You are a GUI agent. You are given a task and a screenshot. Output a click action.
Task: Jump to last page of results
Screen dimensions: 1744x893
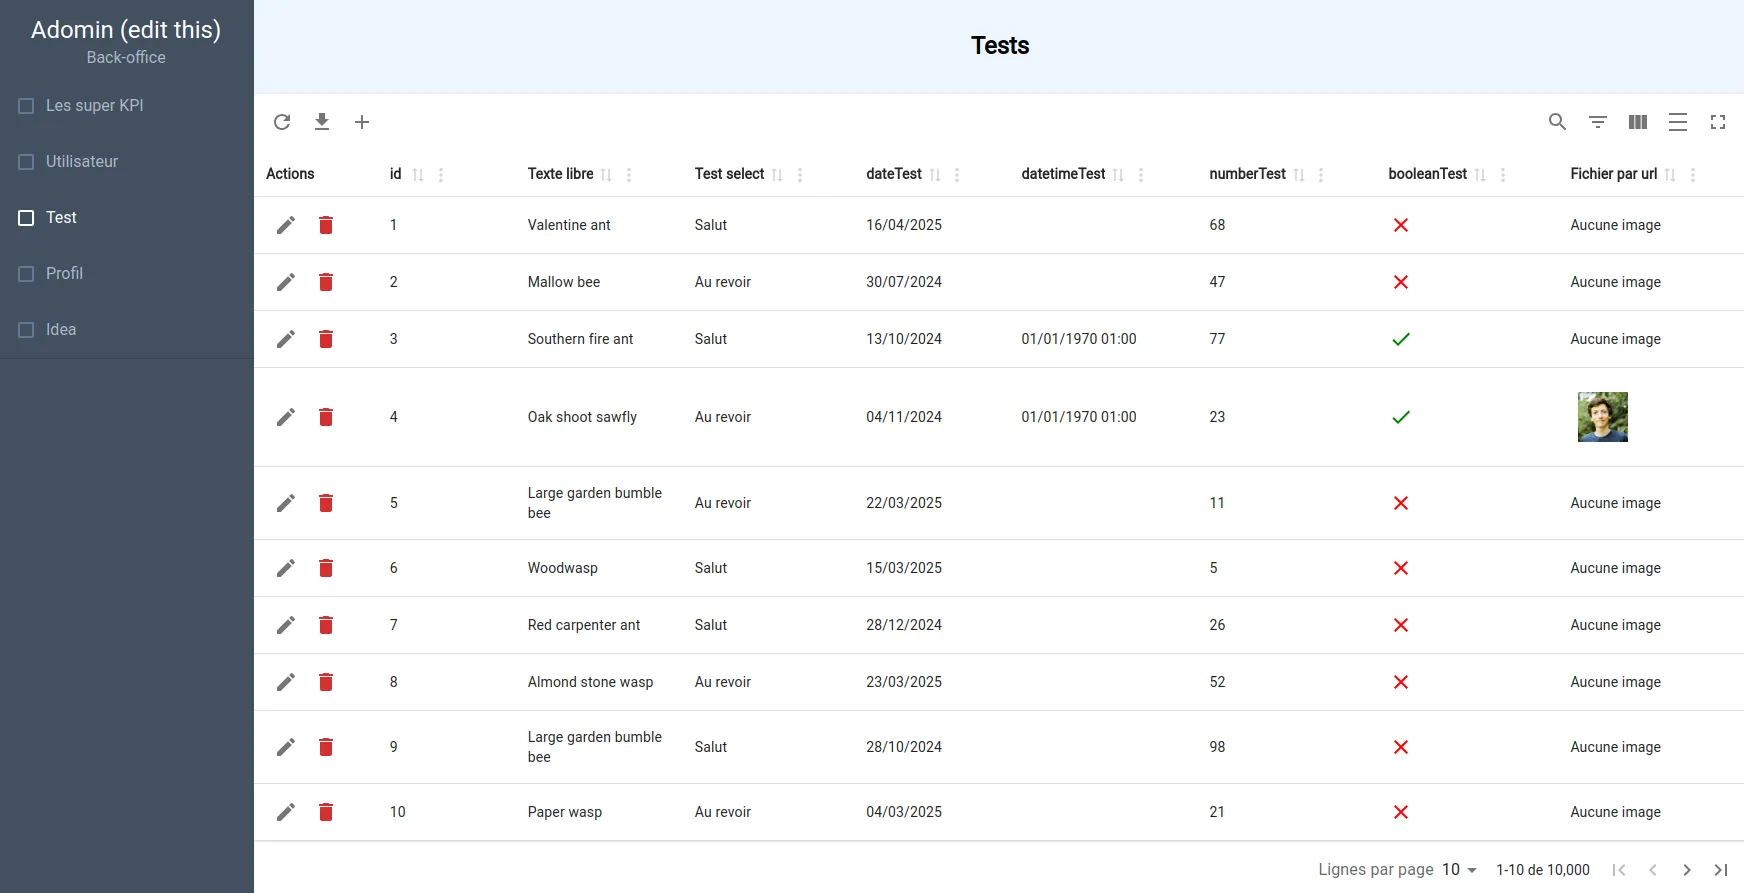click(x=1721, y=870)
